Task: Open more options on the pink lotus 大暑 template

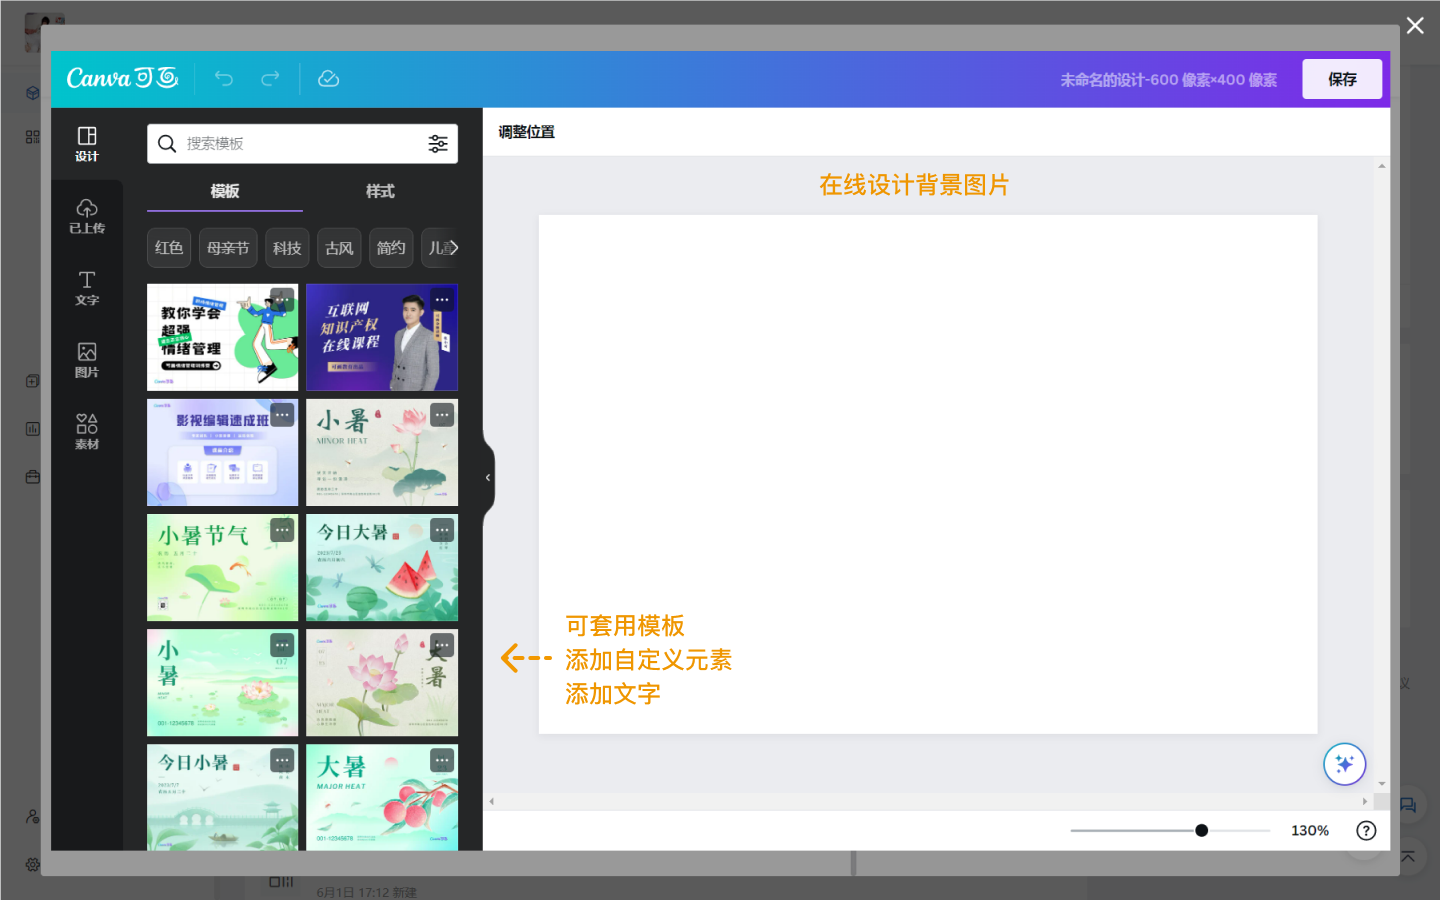Action: pyautogui.click(x=442, y=645)
